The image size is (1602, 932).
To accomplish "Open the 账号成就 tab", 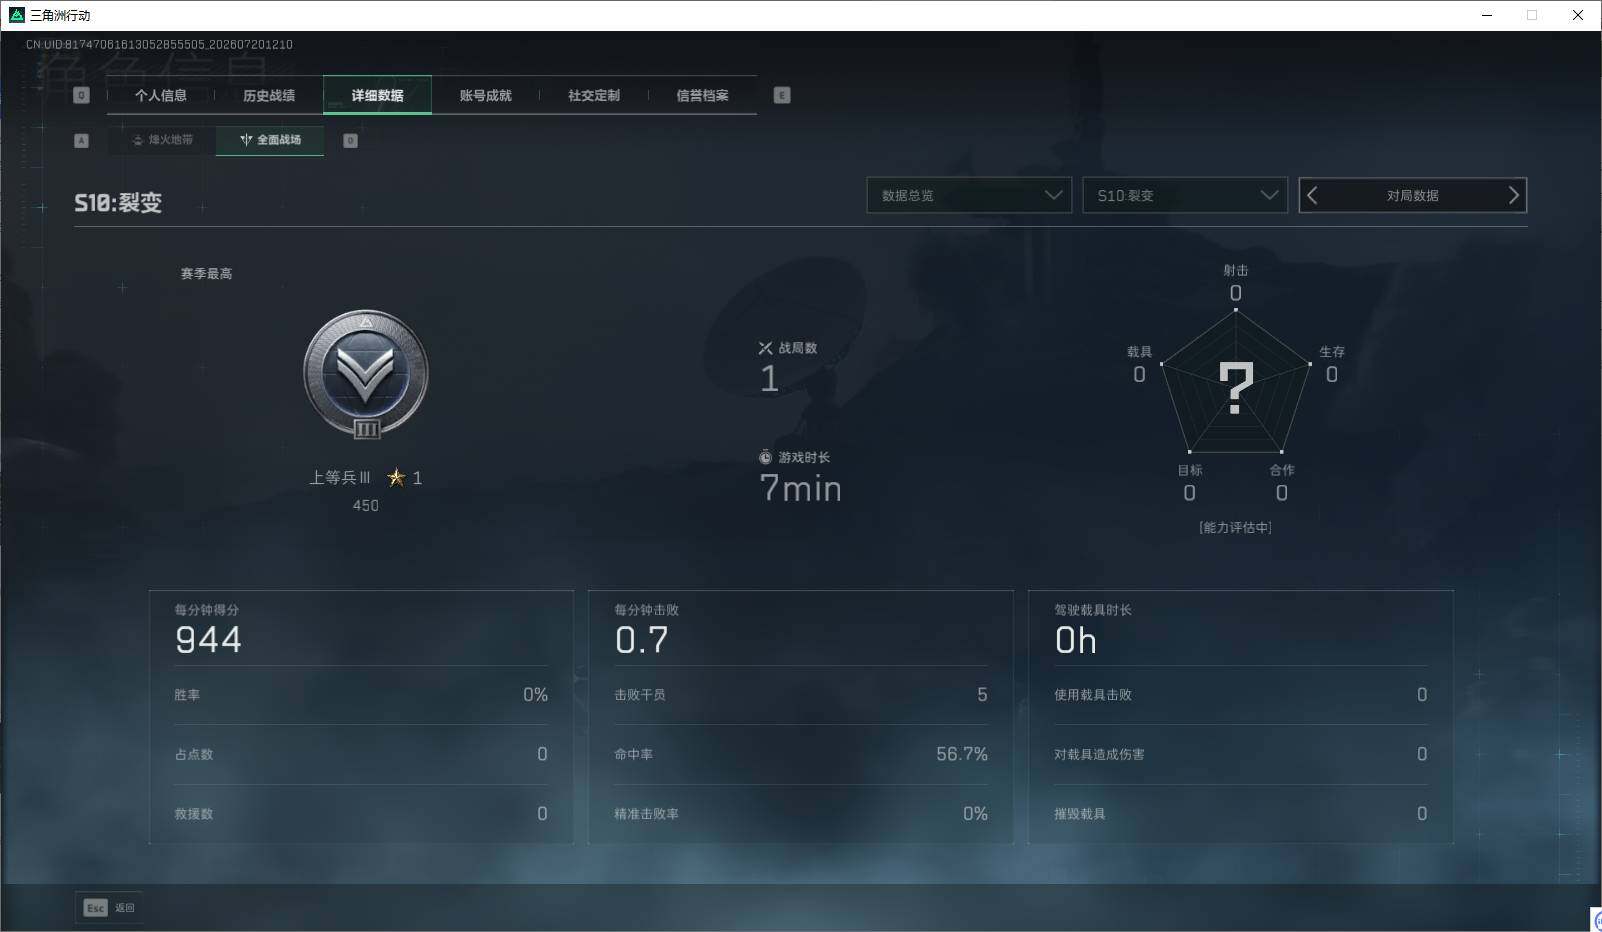I will pos(485,95).
